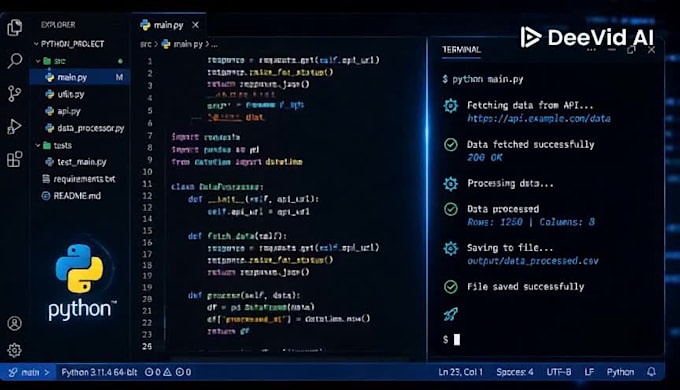Image resolution: width=680 pixels, height=390 pixels.
Task: Click the "200 OK" status text
Action: (484, 157)
